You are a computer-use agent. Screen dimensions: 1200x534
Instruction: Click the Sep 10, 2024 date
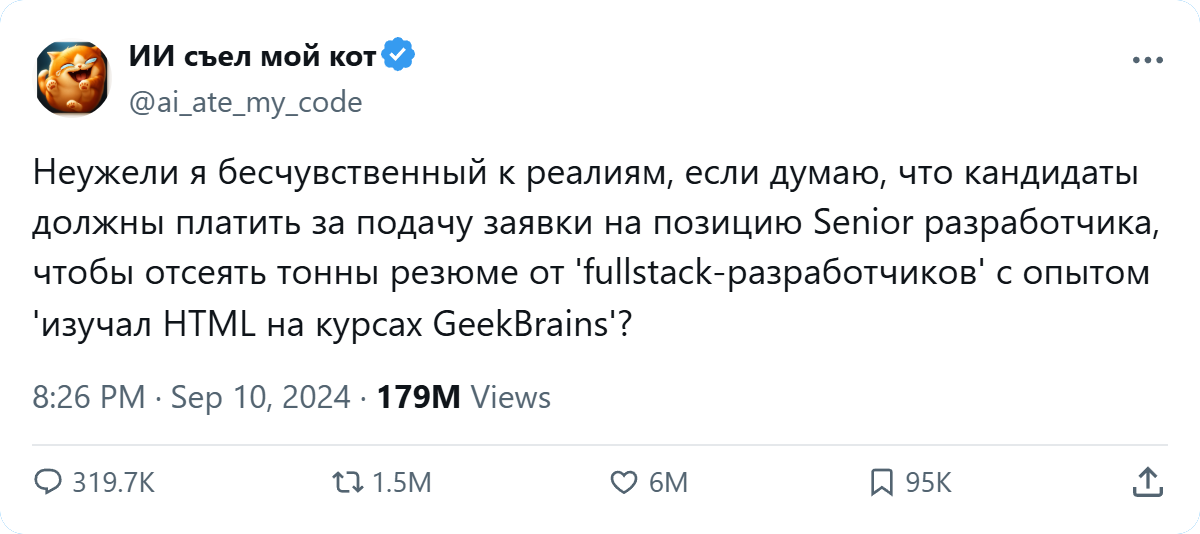(261, 397)
